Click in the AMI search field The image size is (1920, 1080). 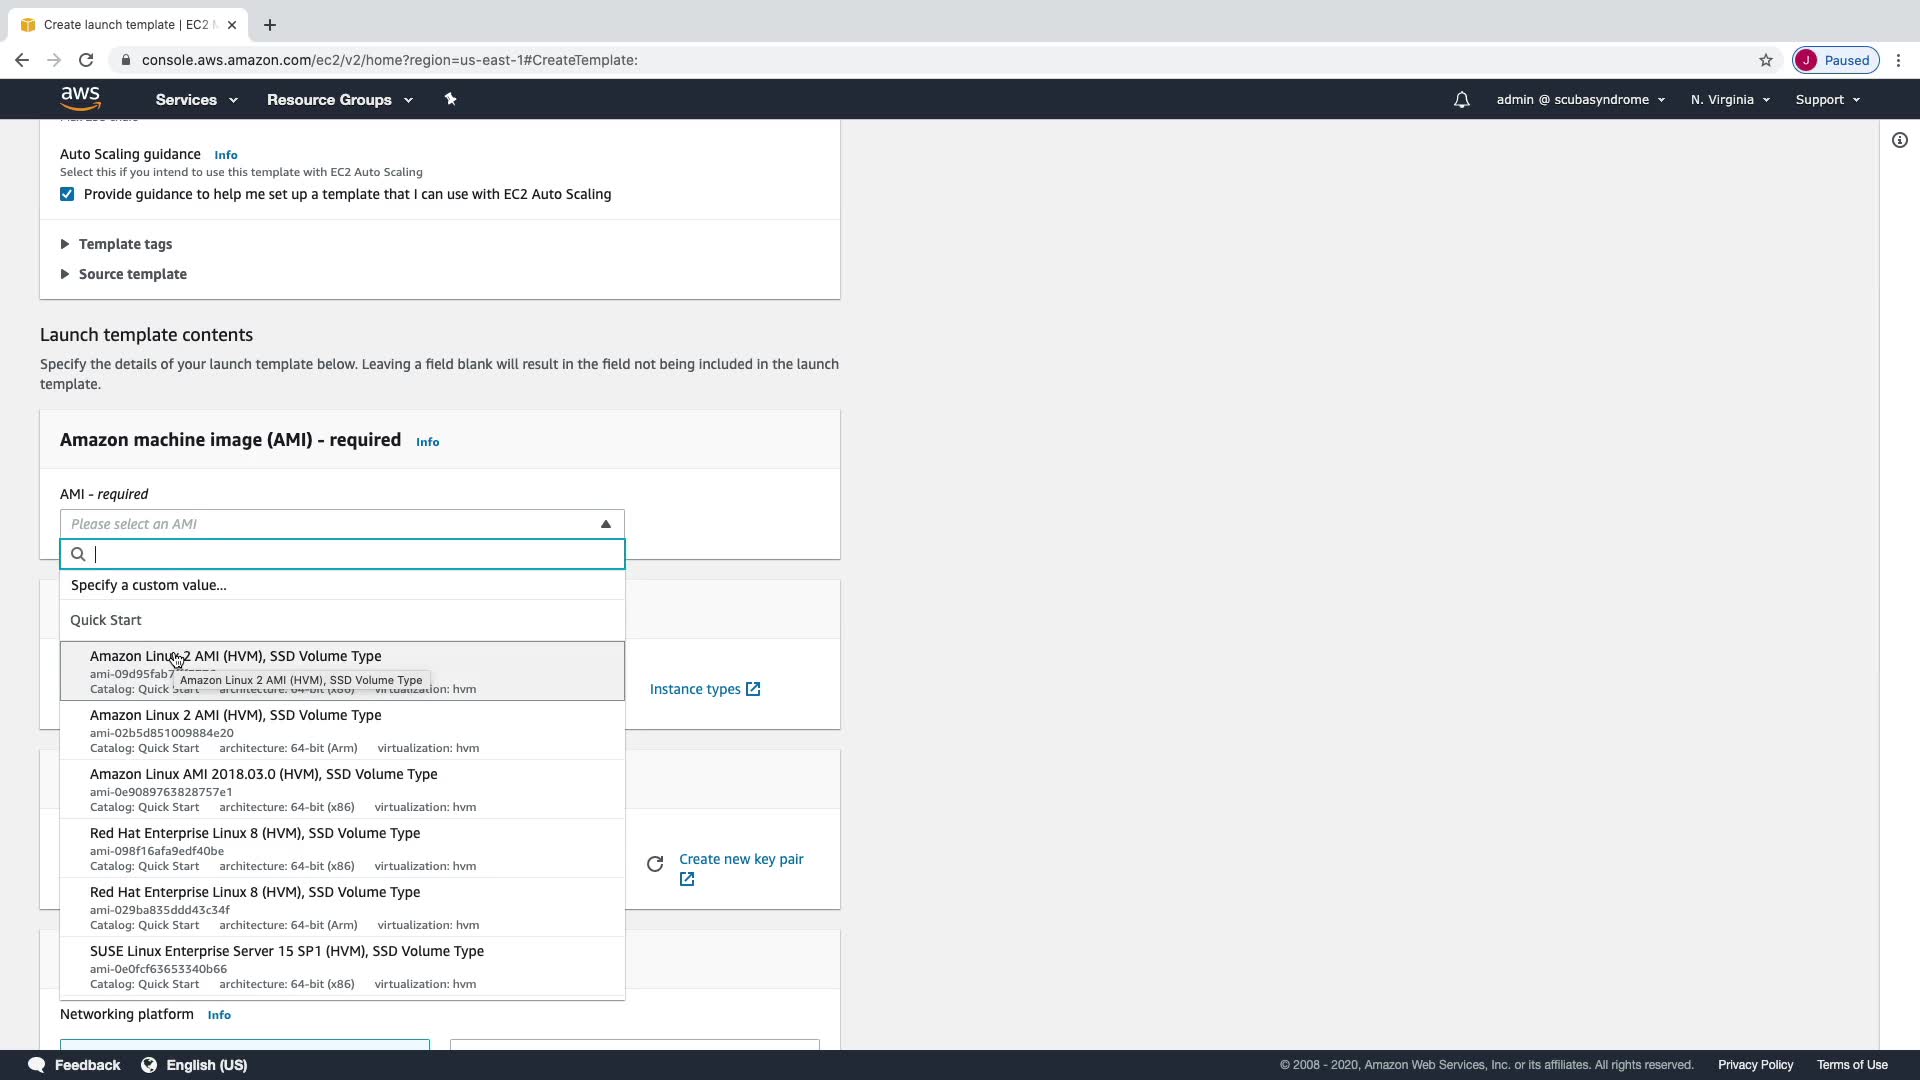click(355, 554)
